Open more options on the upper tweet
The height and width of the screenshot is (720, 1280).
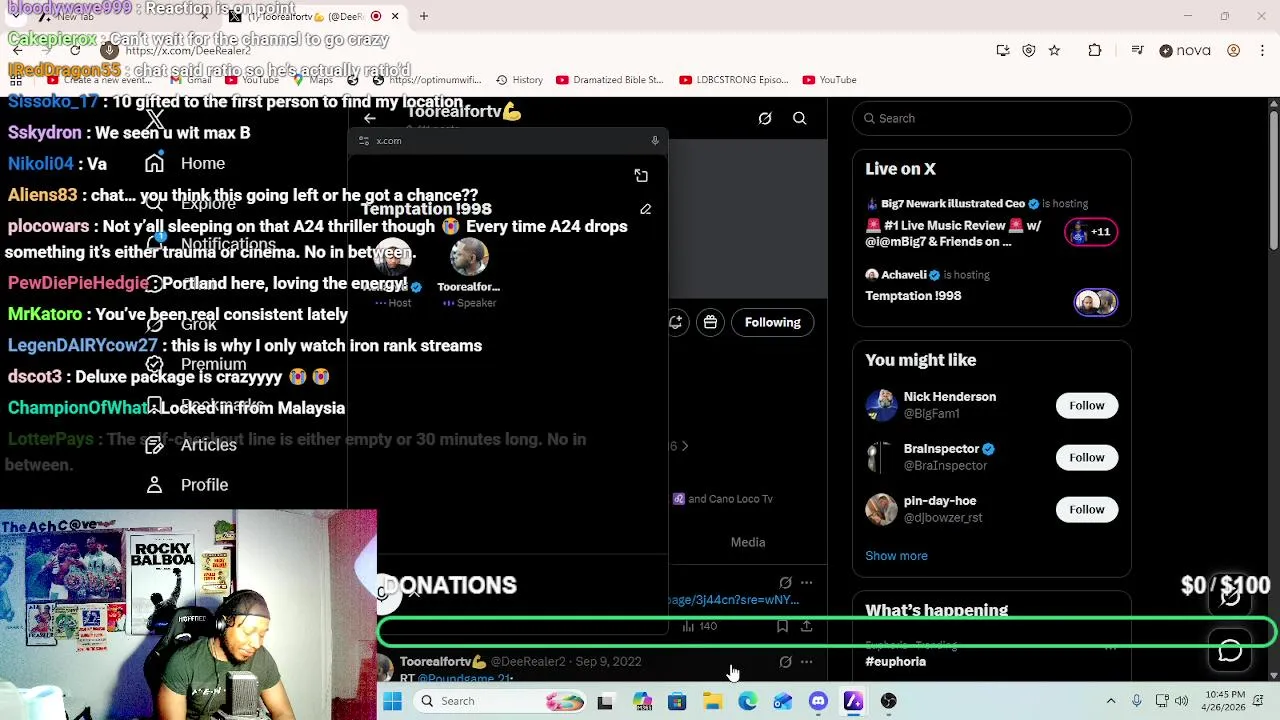(806, 582)
